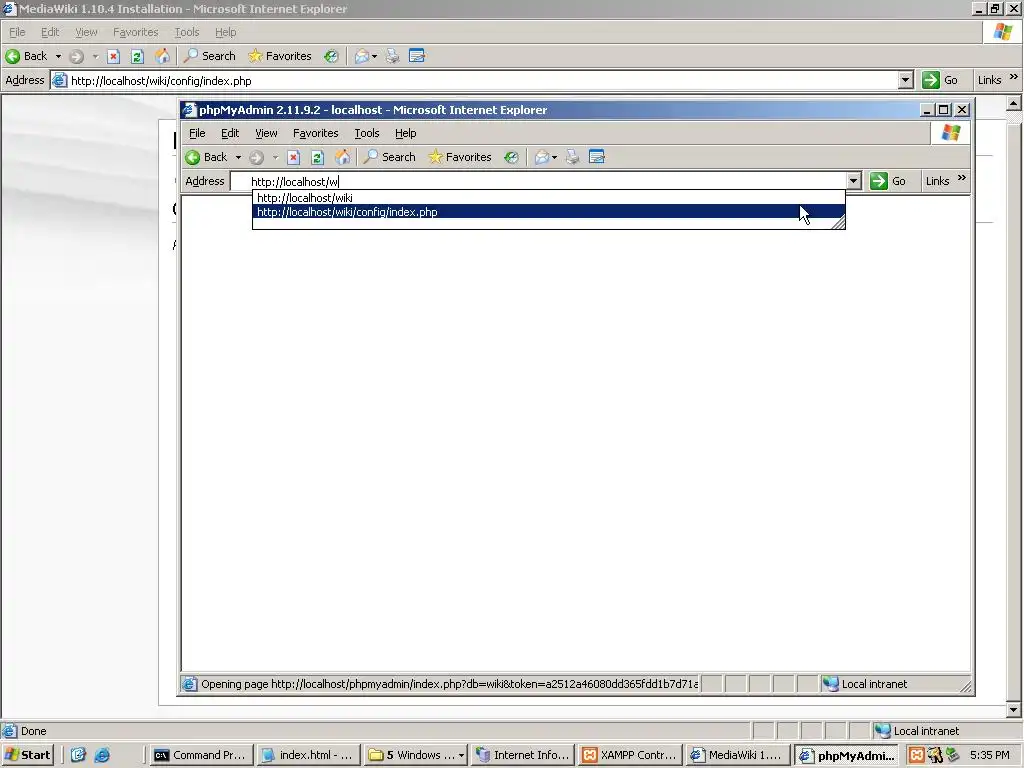Viewport: 1024px width, 768px height.
Task: Click XAMPP icon in system tray
Action: [917, 755]
